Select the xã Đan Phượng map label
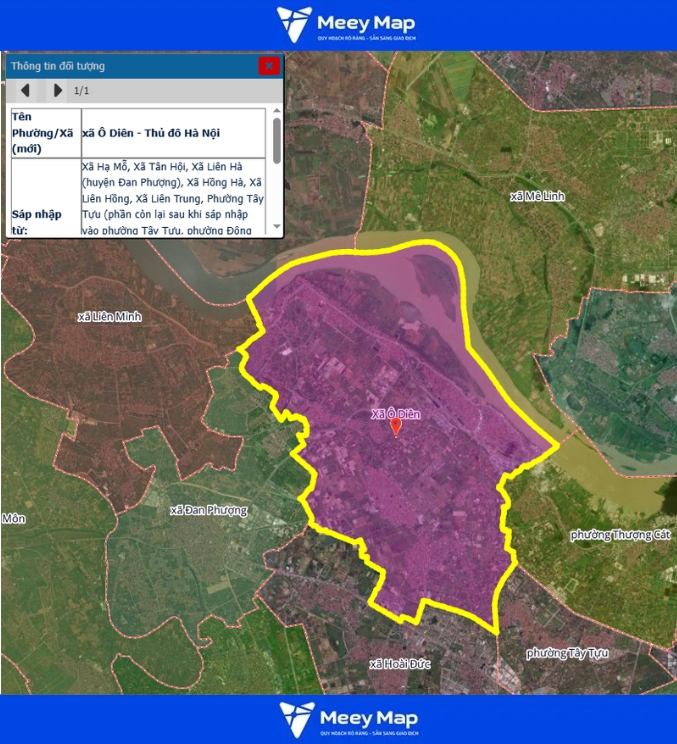Screen dimensions: 677x744 [x=208, y=510]
